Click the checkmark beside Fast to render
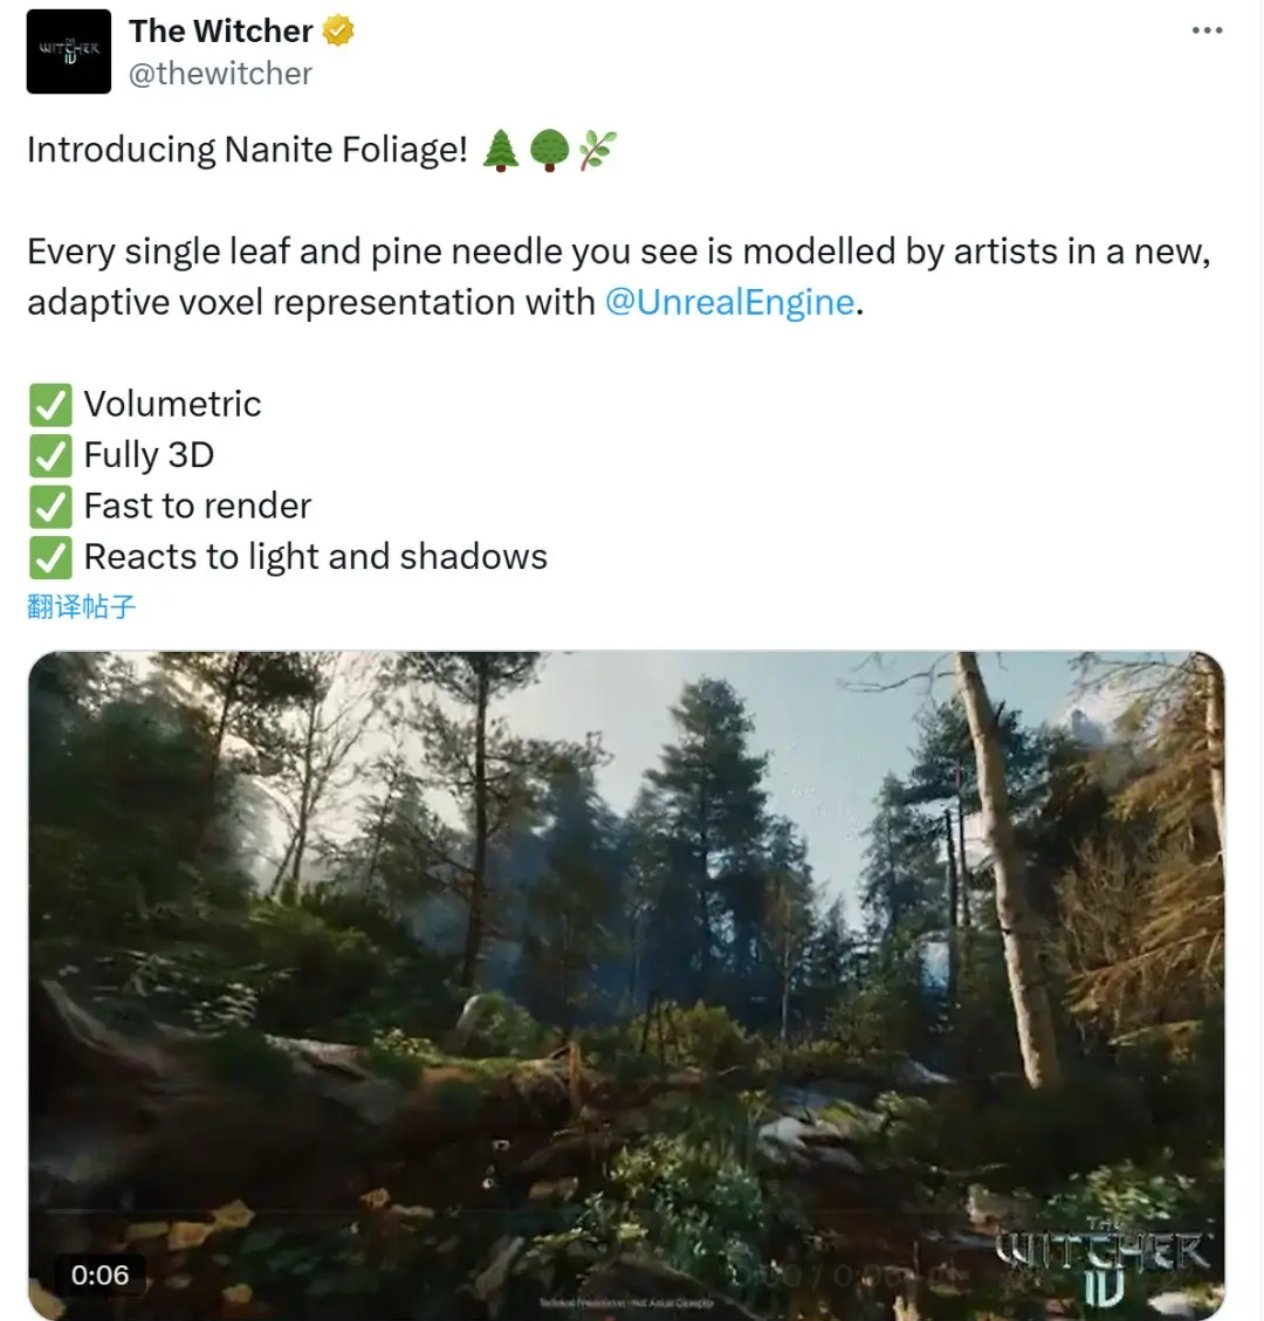Viewport: 1264px width, 1321px height. [x=49, y=507]
